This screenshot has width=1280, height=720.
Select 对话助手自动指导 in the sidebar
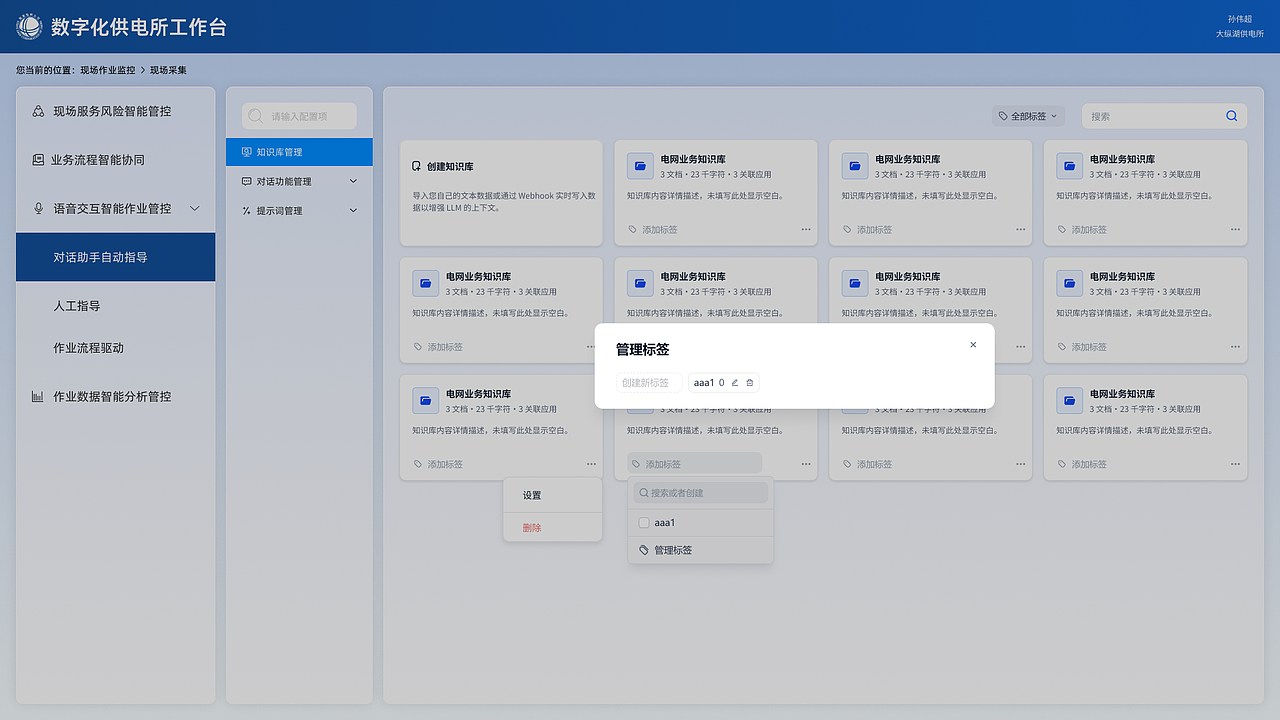[x=115, y=257]
